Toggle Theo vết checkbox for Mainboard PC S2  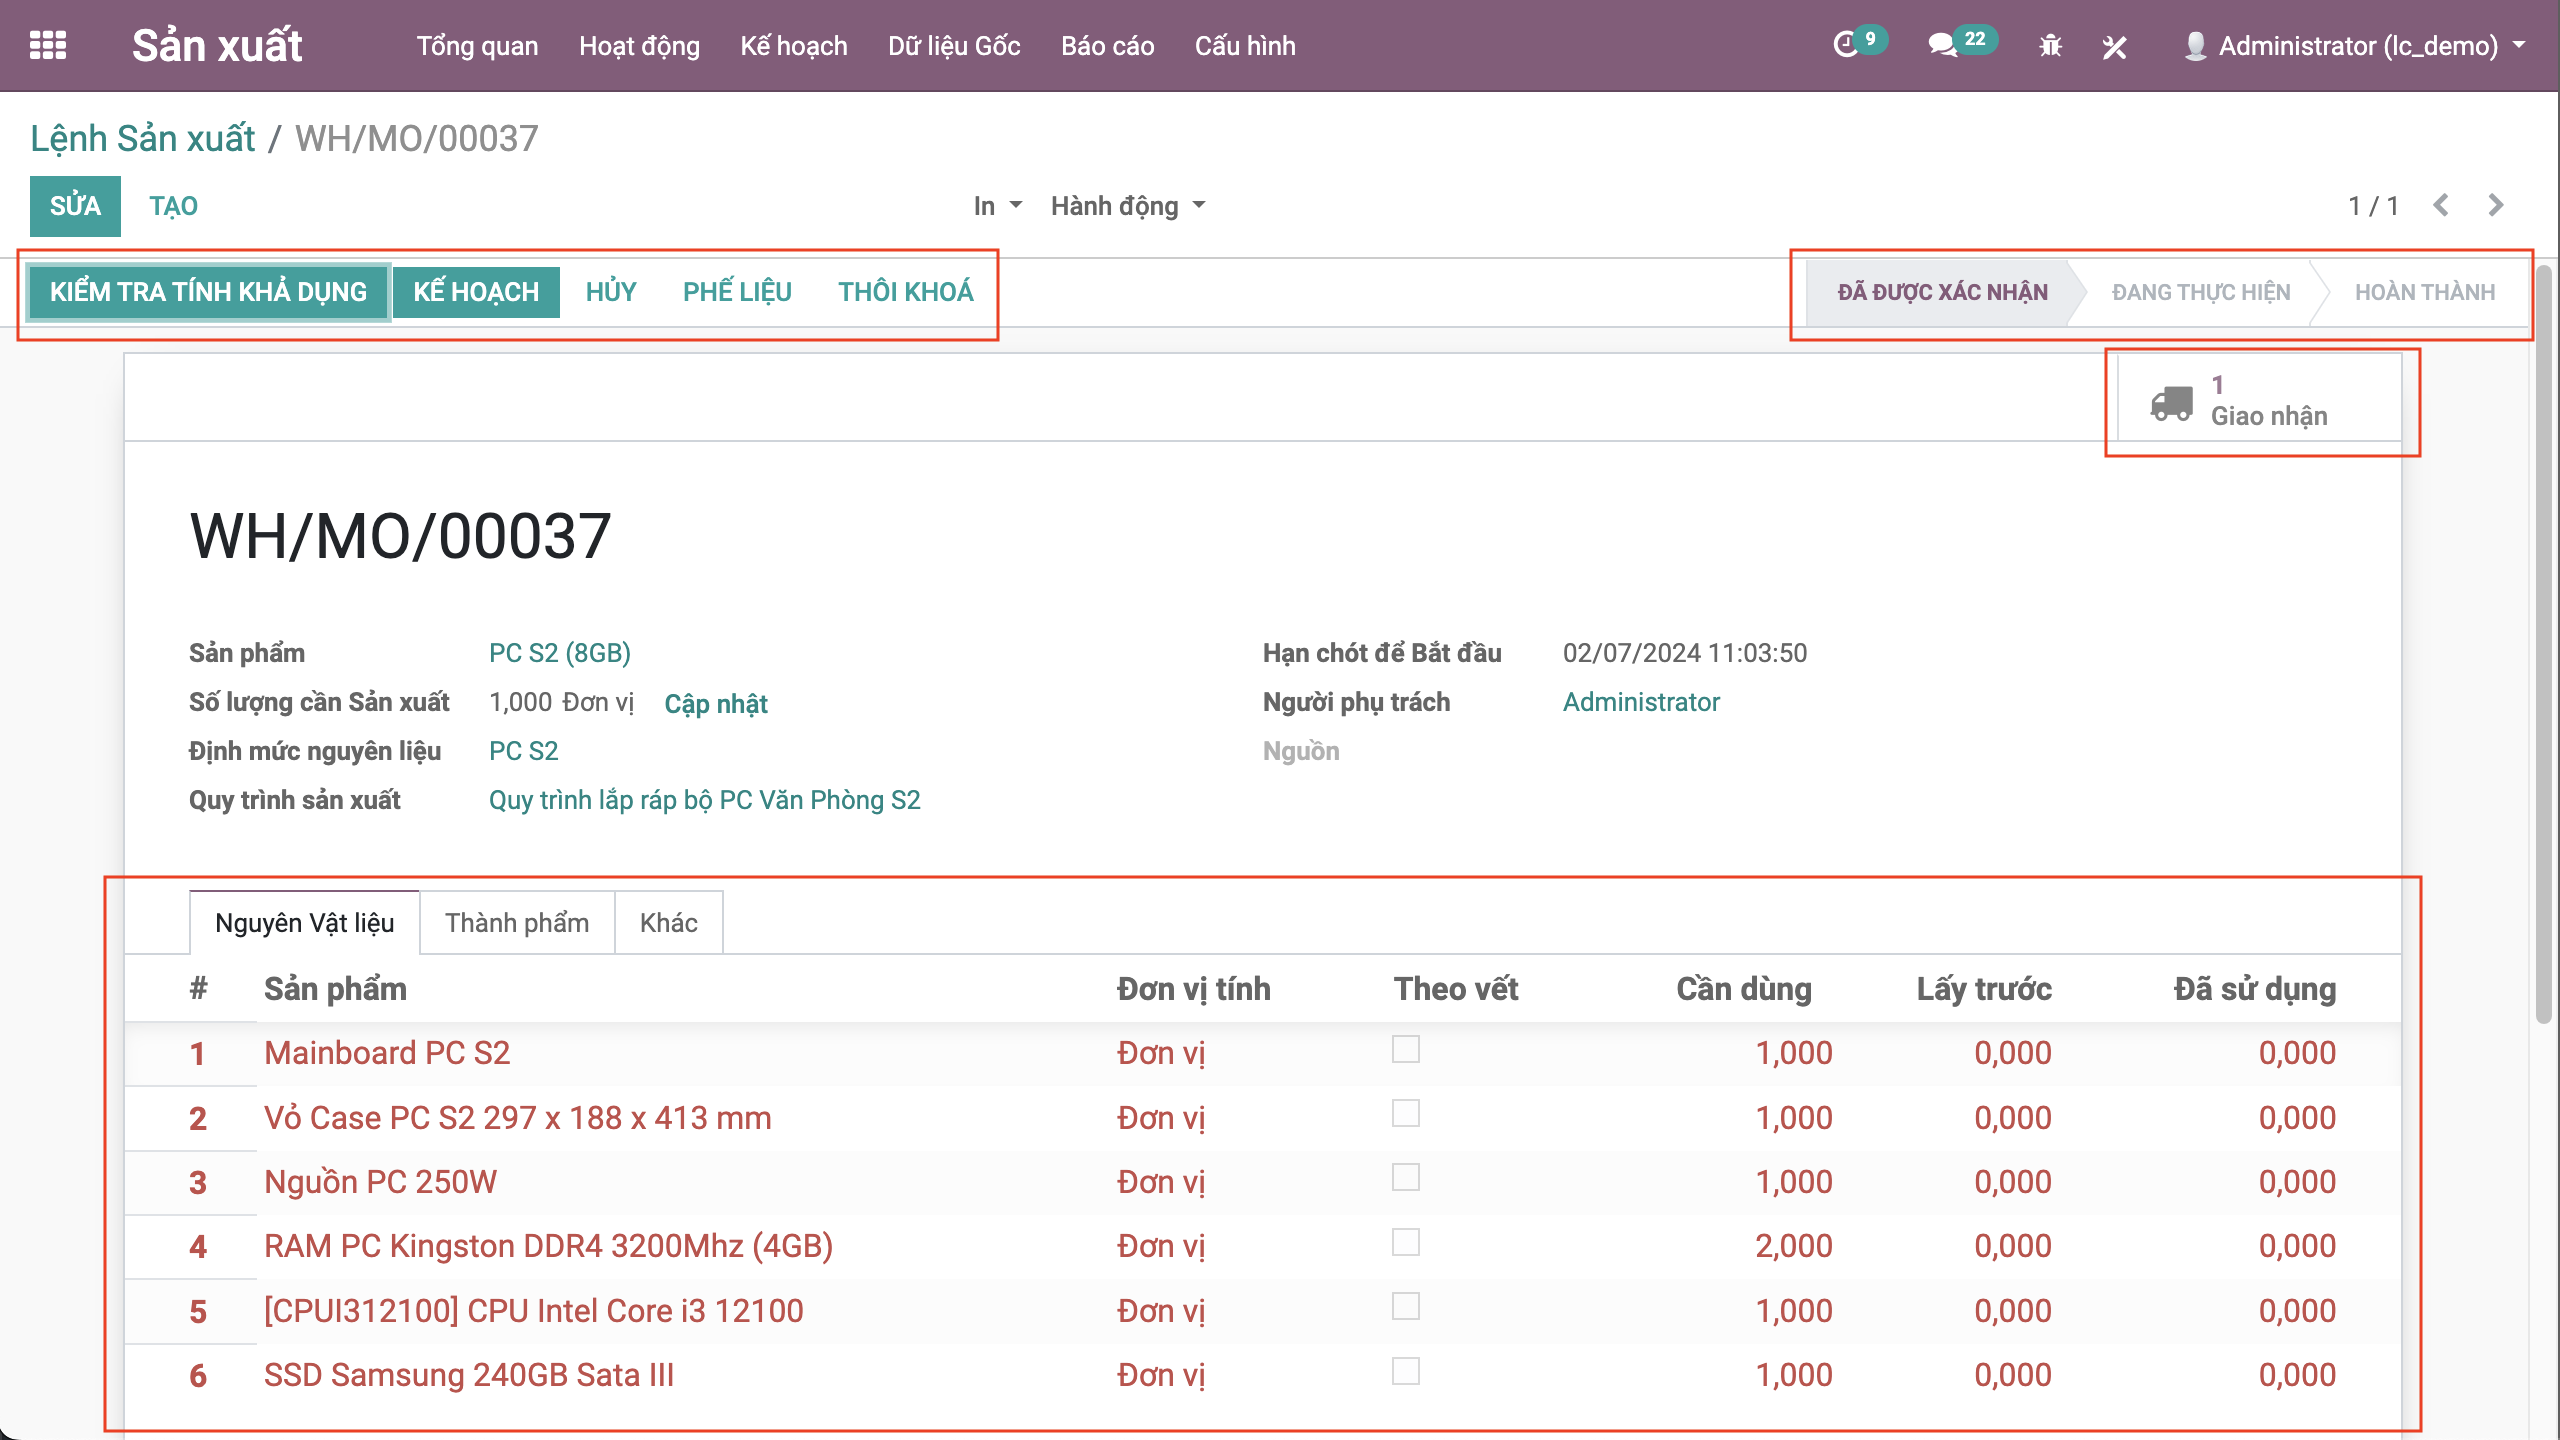click(1405, 1049)
